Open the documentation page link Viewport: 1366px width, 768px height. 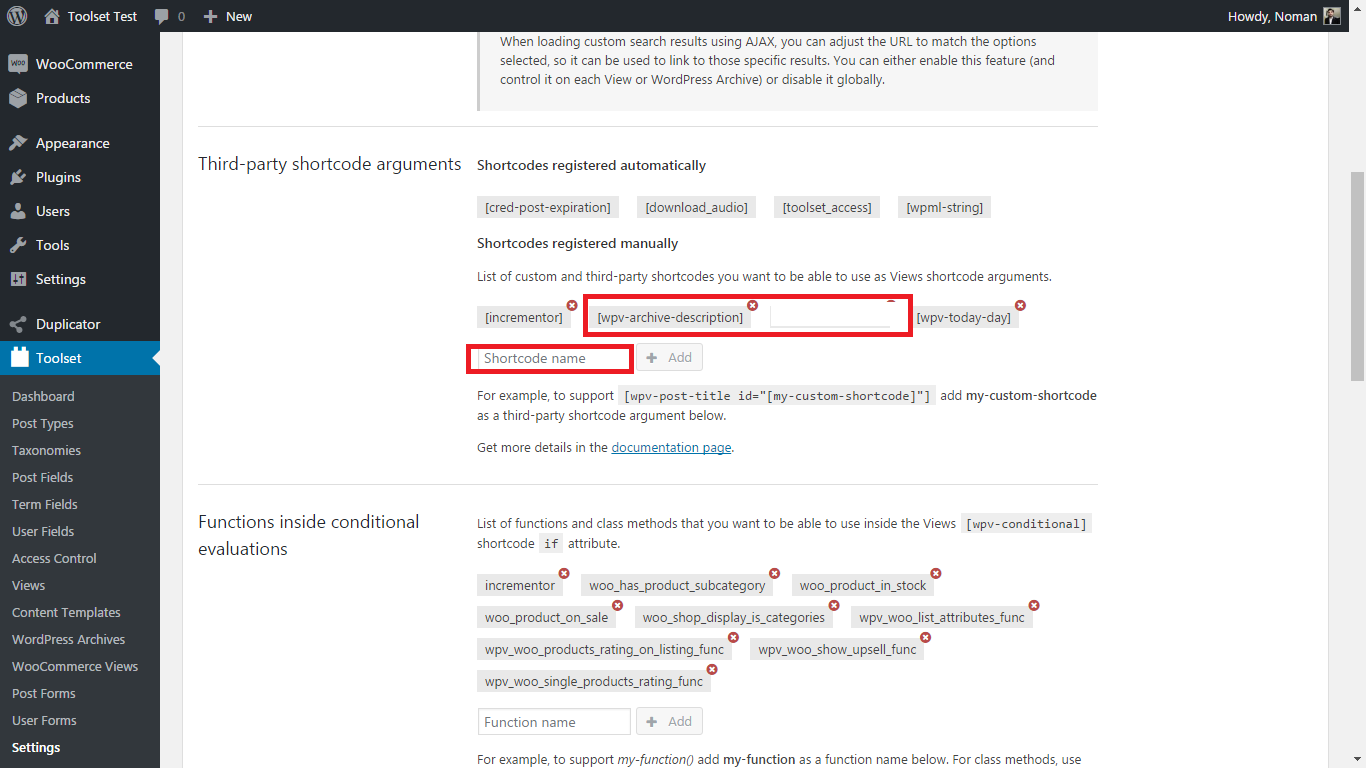click(x=671, y=447)
